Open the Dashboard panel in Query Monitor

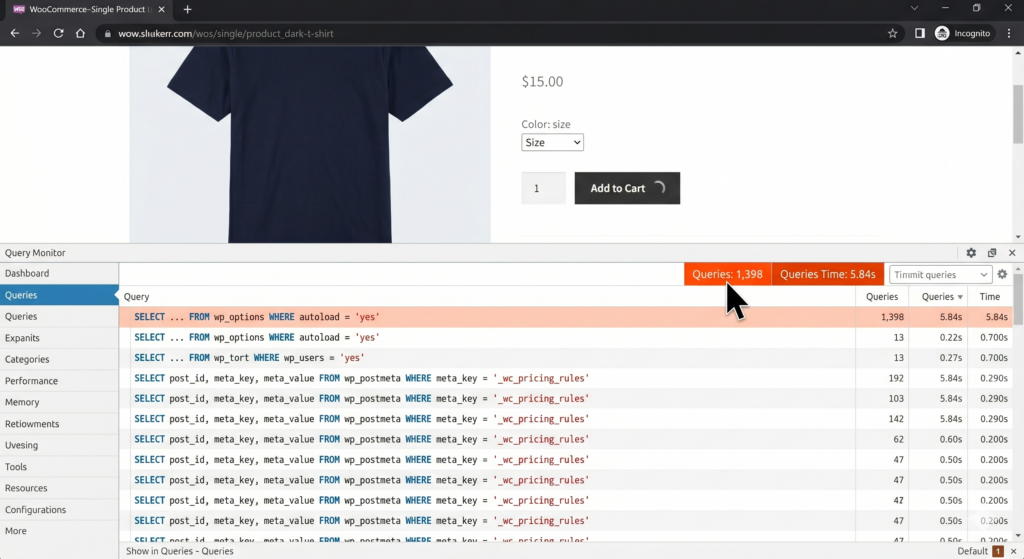tap(59, 273)
